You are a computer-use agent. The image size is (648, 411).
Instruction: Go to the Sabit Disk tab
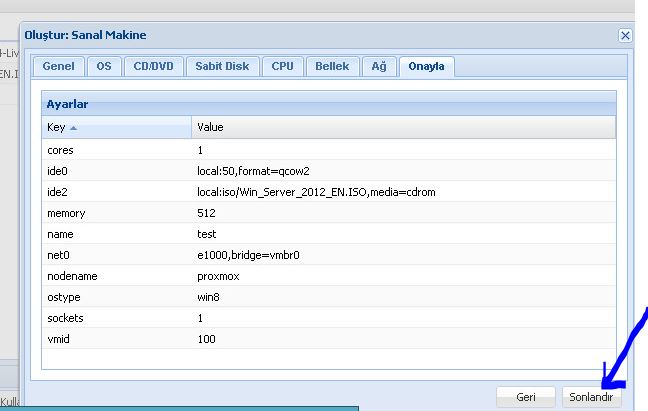(x=222, y=67)
